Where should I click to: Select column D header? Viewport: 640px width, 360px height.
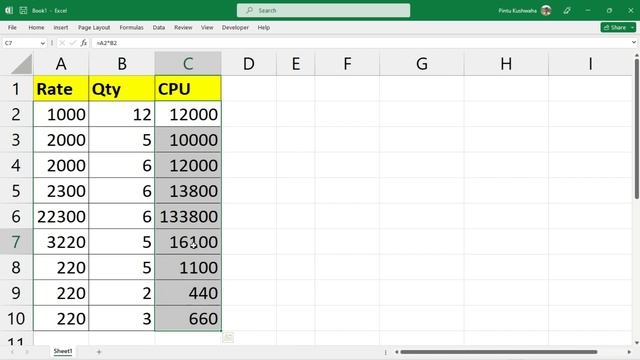(249, 64)
